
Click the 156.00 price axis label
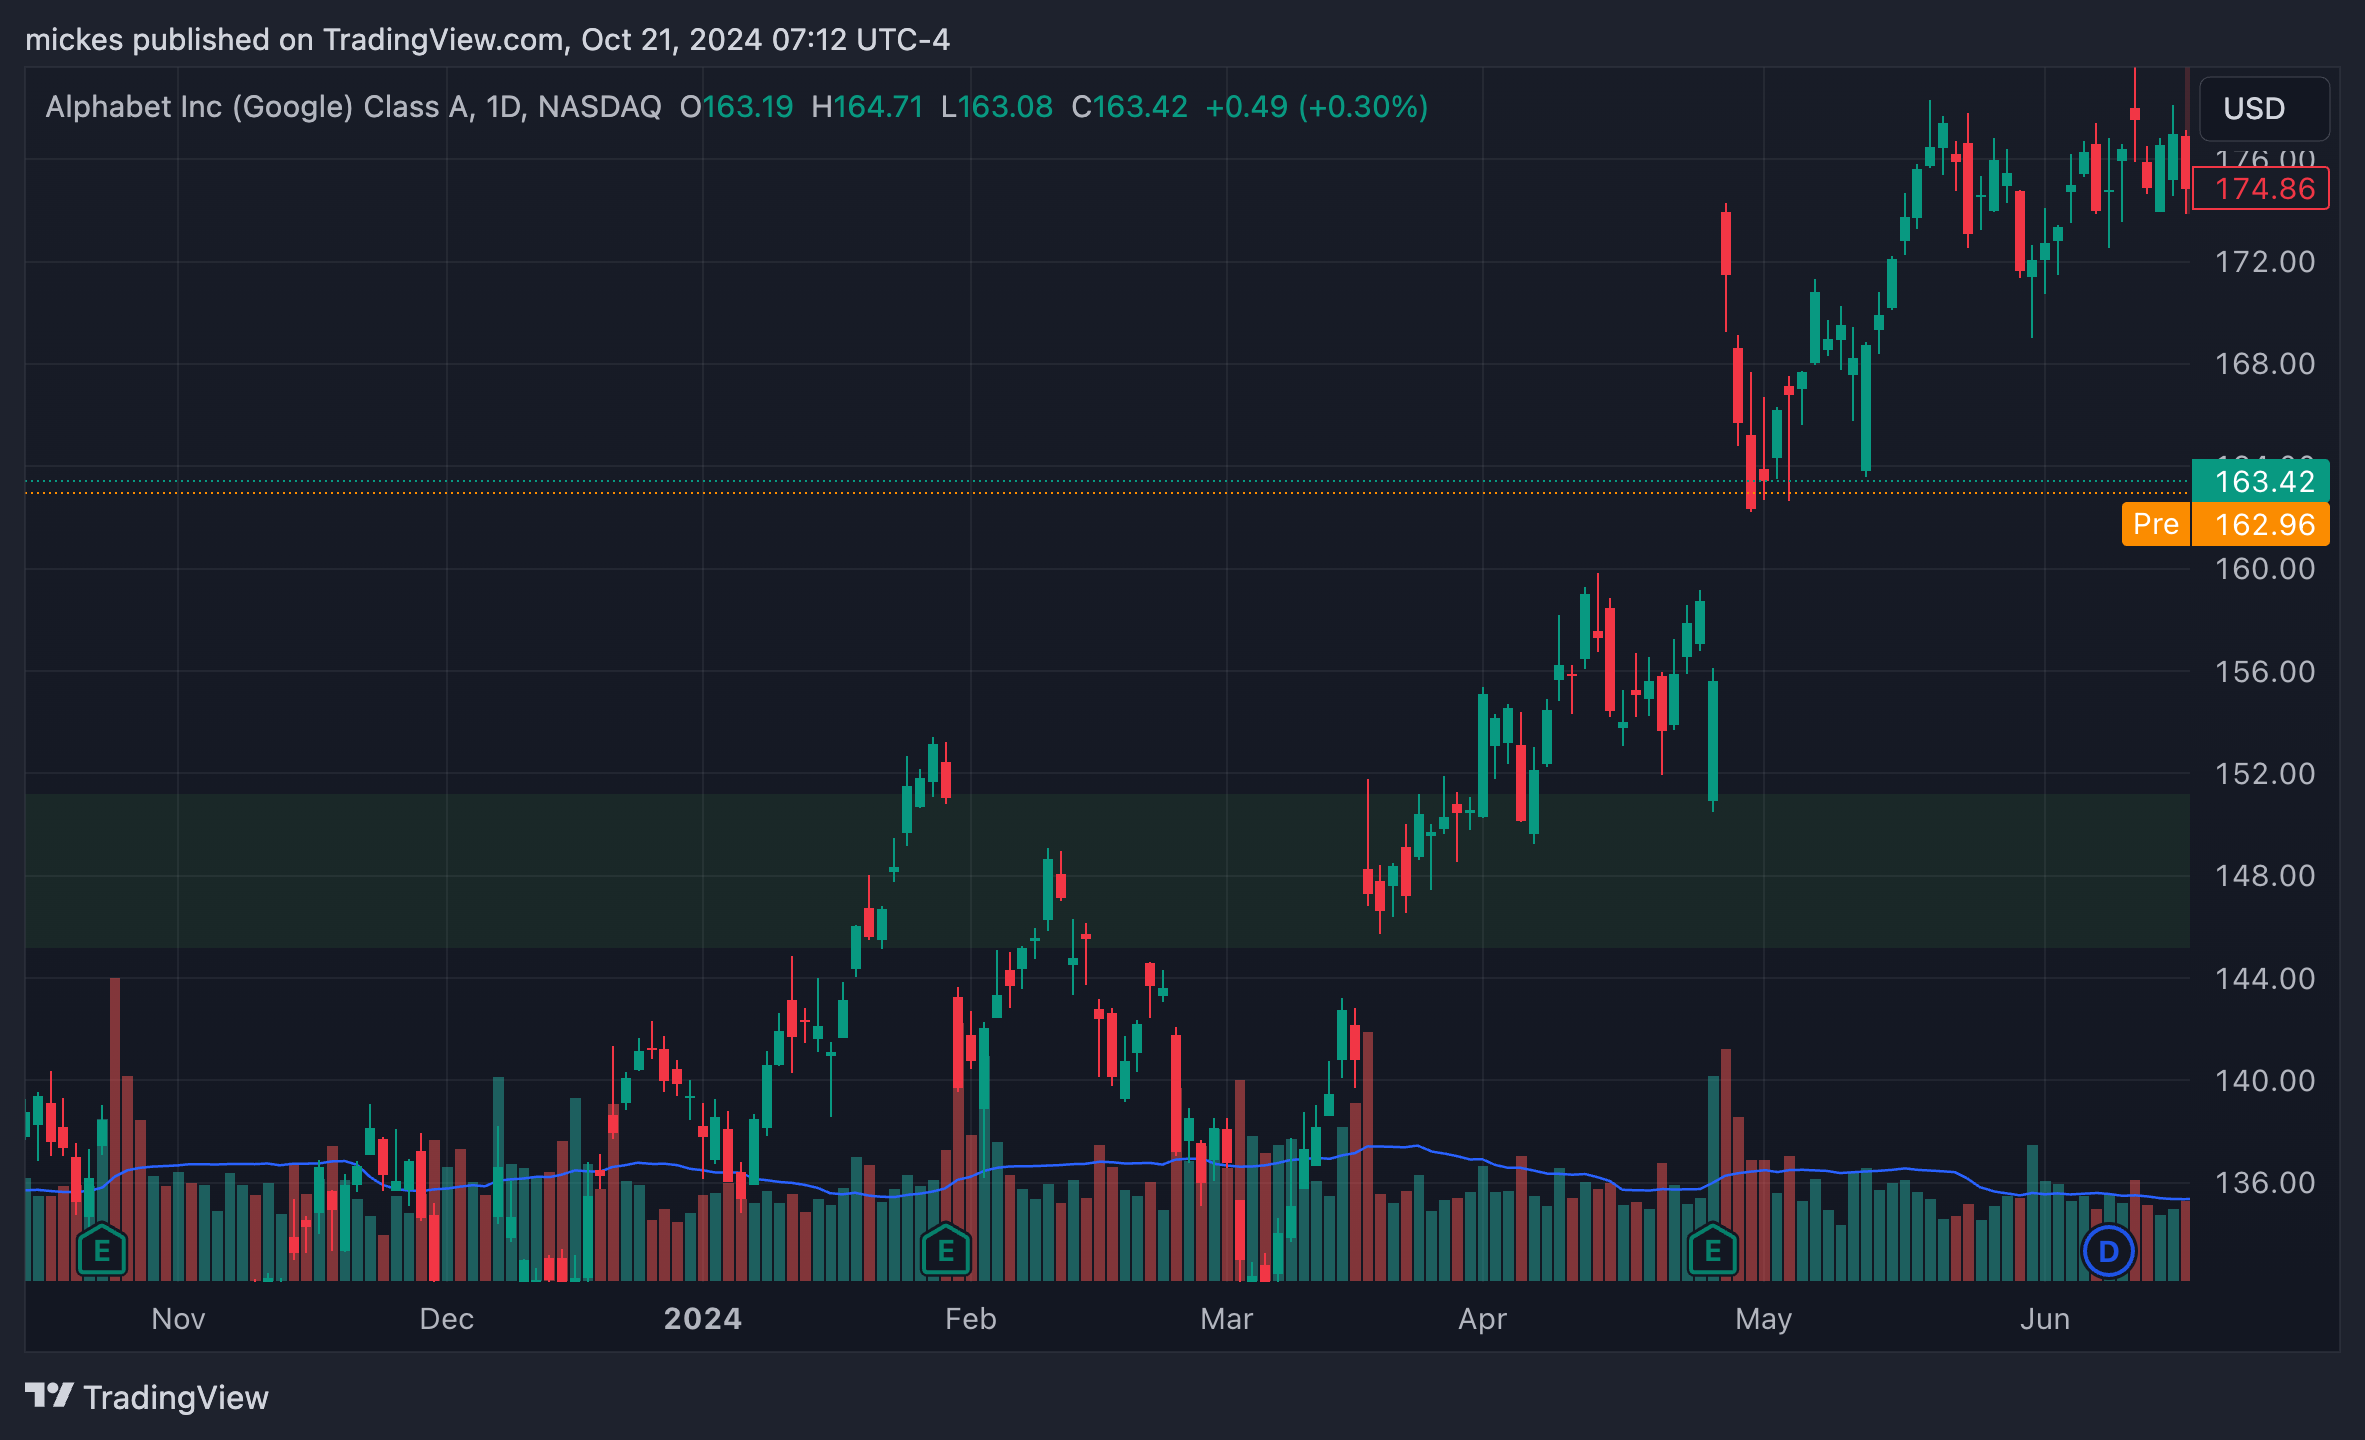pyautogui.click(x=2265, y=671)
